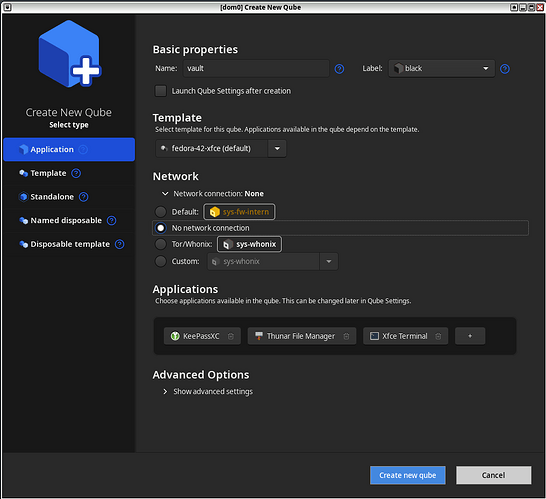Click the Applications section heading
Screen dimensions: 546x499
tap(185, 289)
